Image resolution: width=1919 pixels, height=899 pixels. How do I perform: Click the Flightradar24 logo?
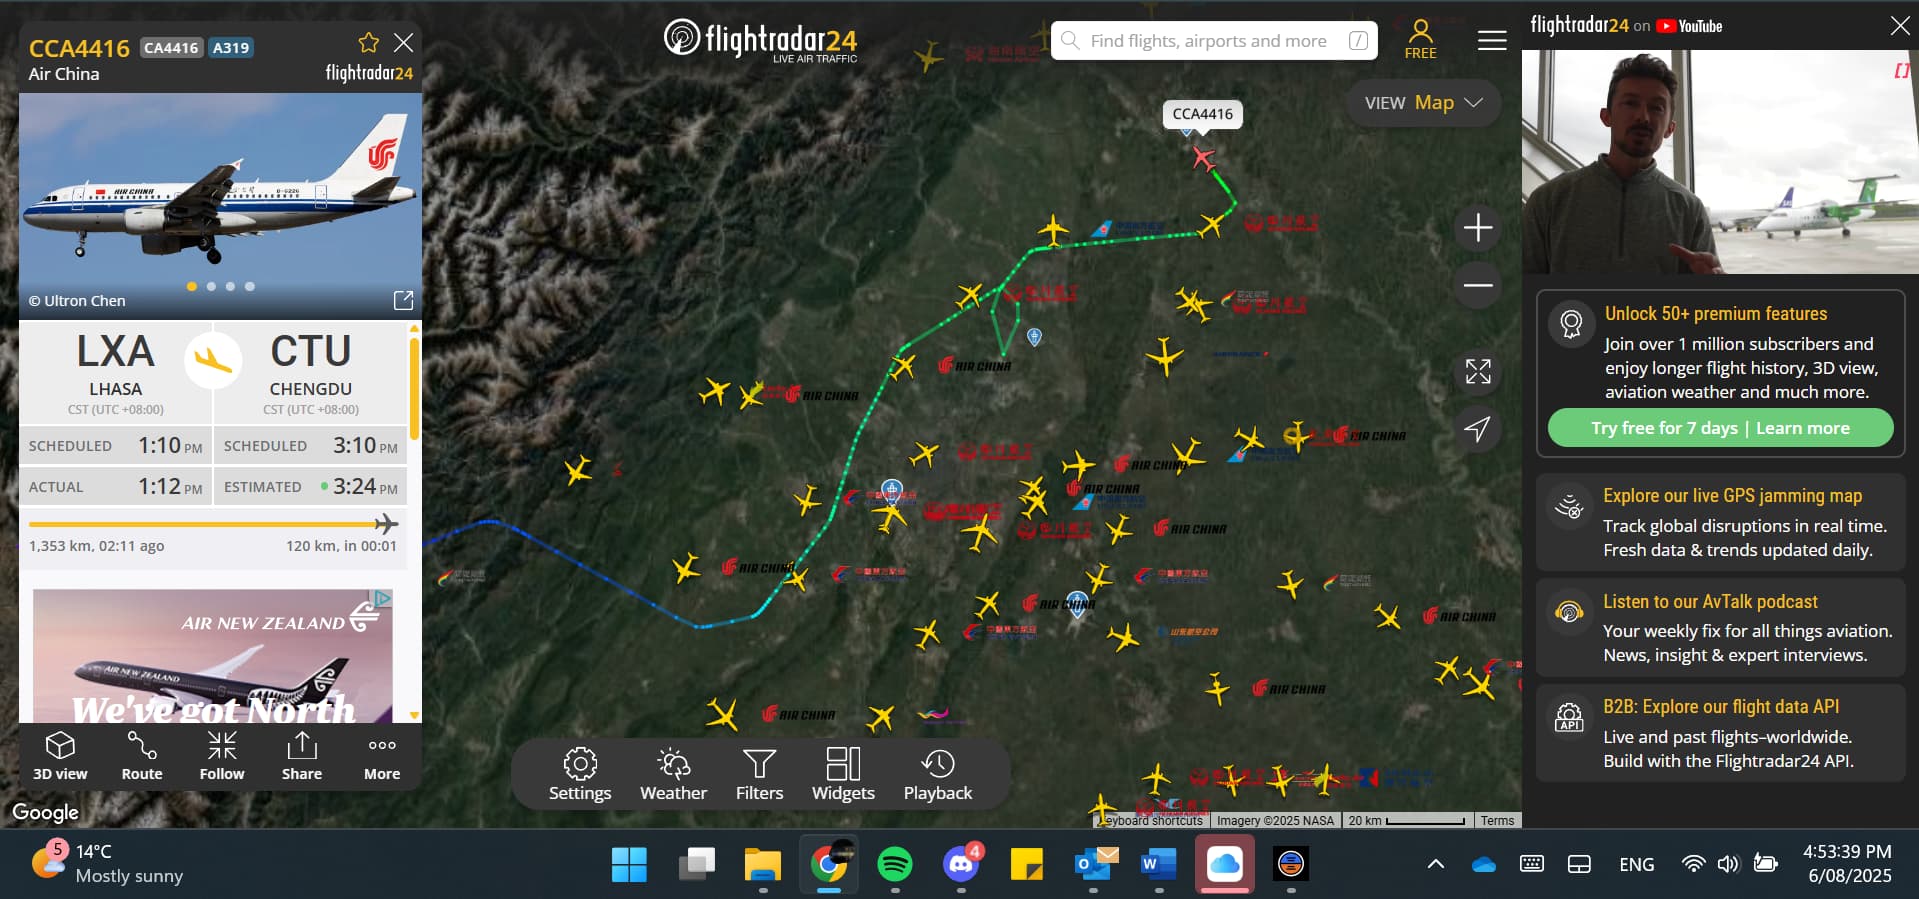761,41
